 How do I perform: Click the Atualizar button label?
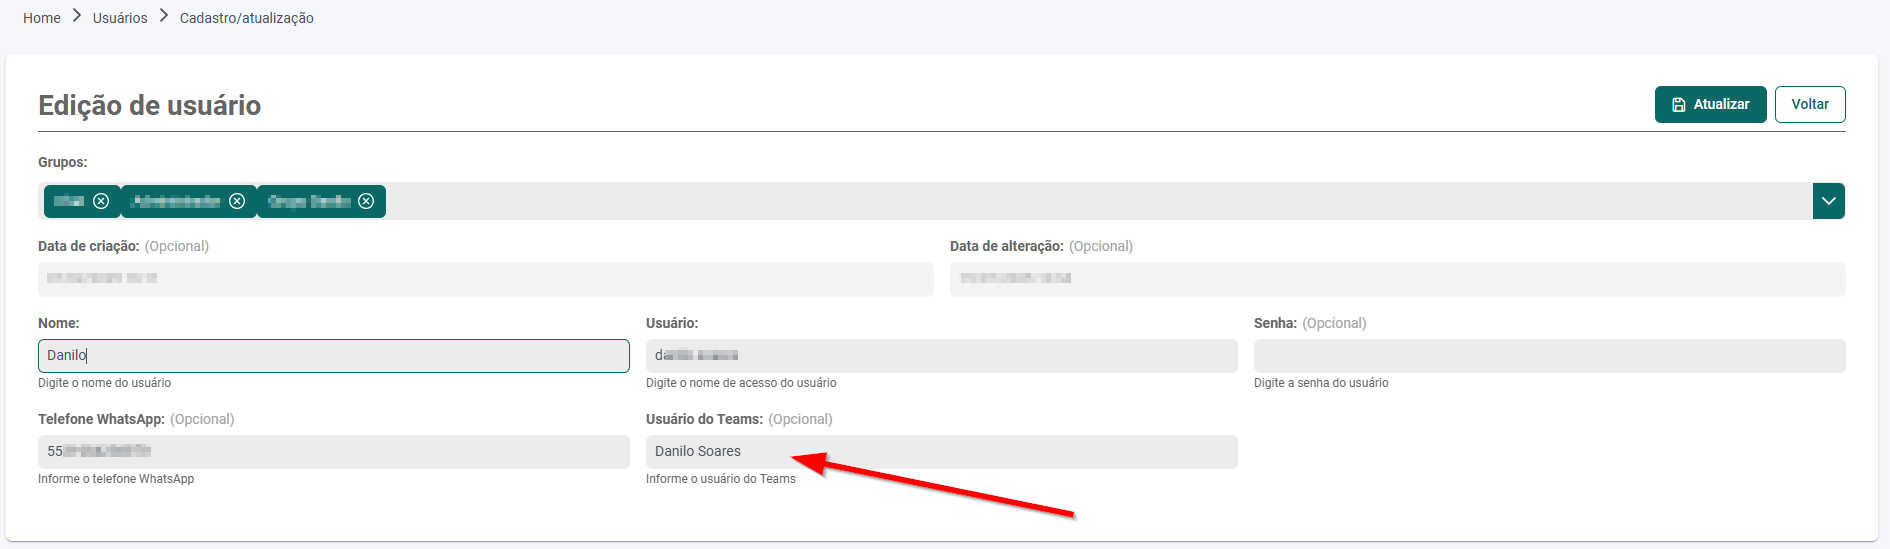(1721, 104)
